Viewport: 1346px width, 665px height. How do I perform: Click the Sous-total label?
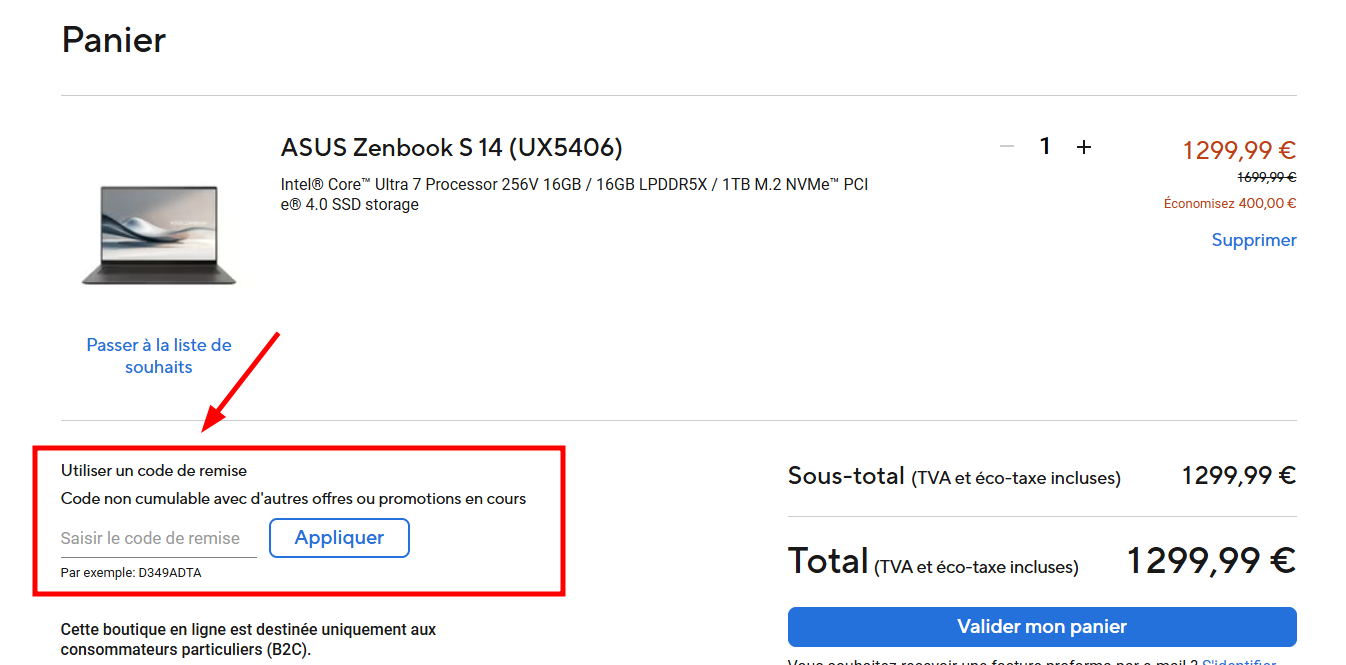[845, 476]
